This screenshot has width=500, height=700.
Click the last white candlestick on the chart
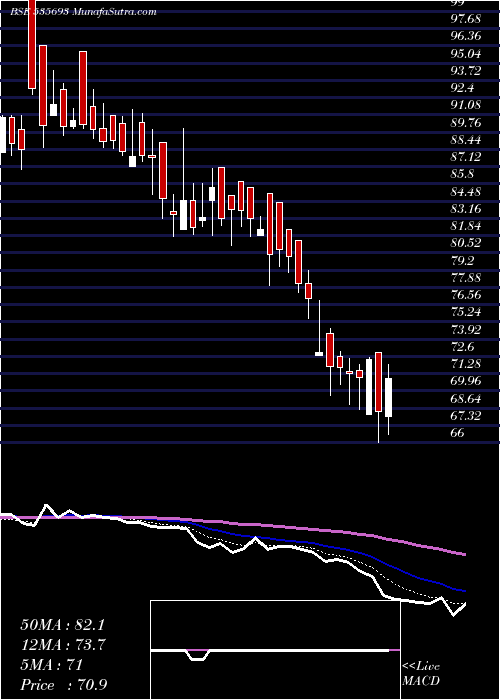tap(388, 398)
